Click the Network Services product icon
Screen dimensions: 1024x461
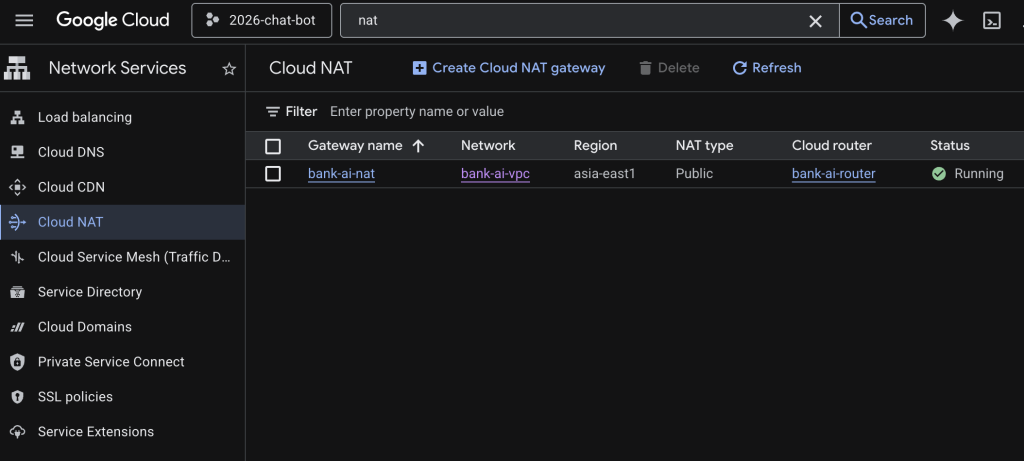coord(17,68)
